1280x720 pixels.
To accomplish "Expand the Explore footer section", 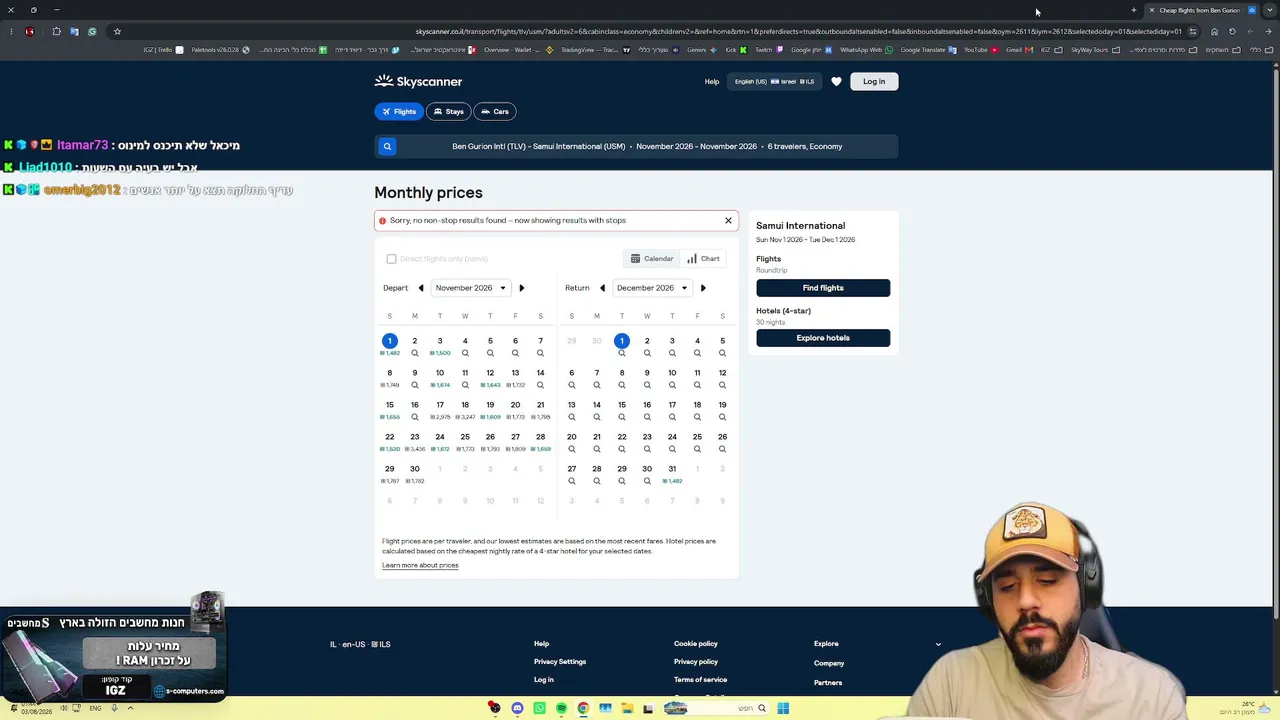I will coord(938,644).
